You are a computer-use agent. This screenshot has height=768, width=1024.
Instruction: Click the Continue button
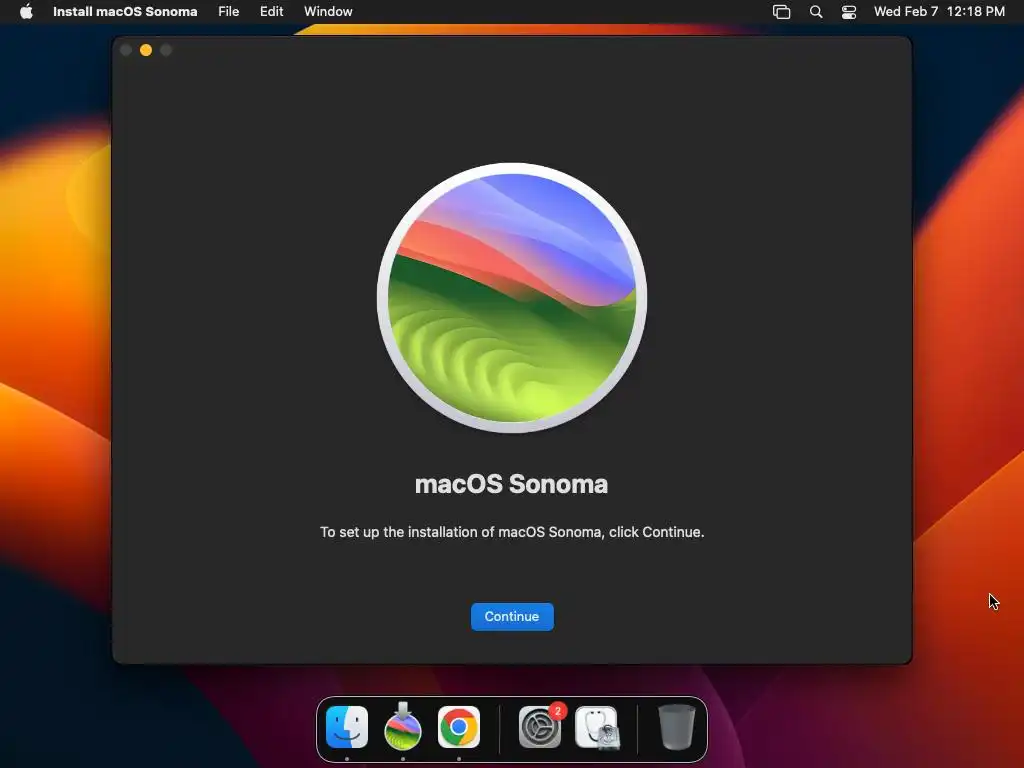click(x=512, y=616)
